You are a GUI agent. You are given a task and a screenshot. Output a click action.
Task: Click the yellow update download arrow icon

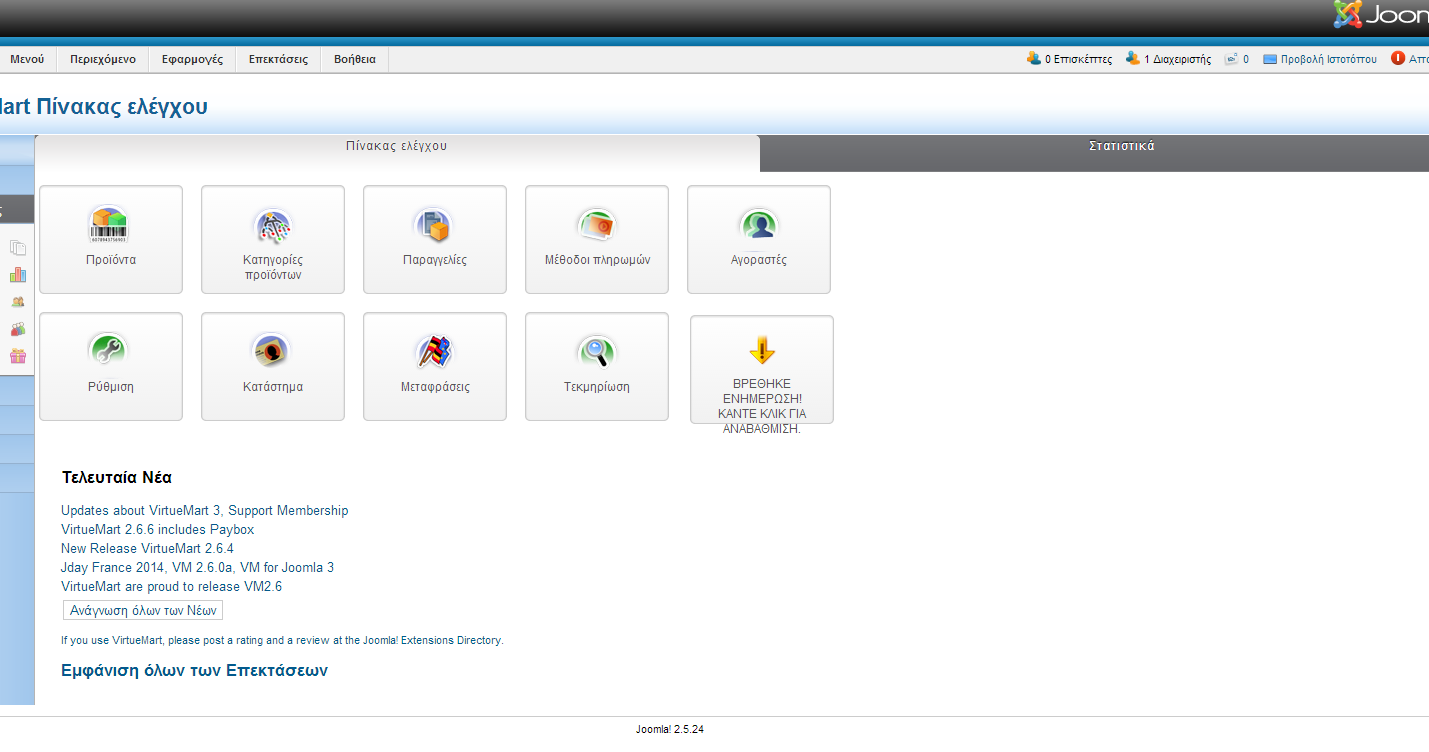click(x=762, y=350)
